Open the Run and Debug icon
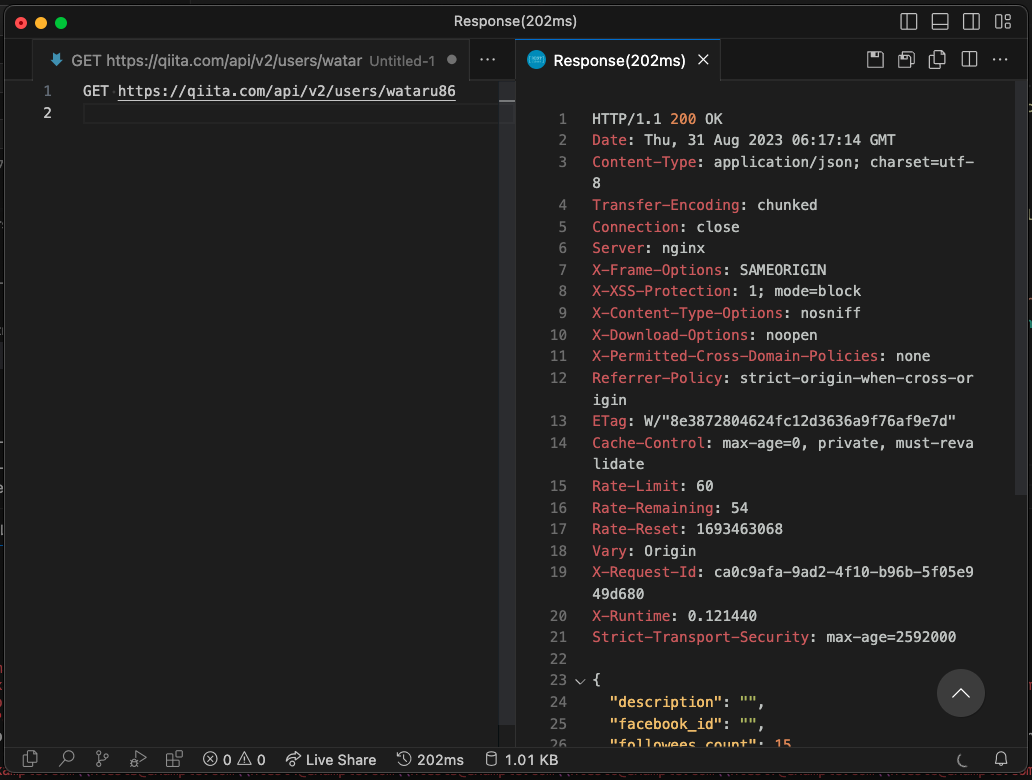 pos(138,759)
